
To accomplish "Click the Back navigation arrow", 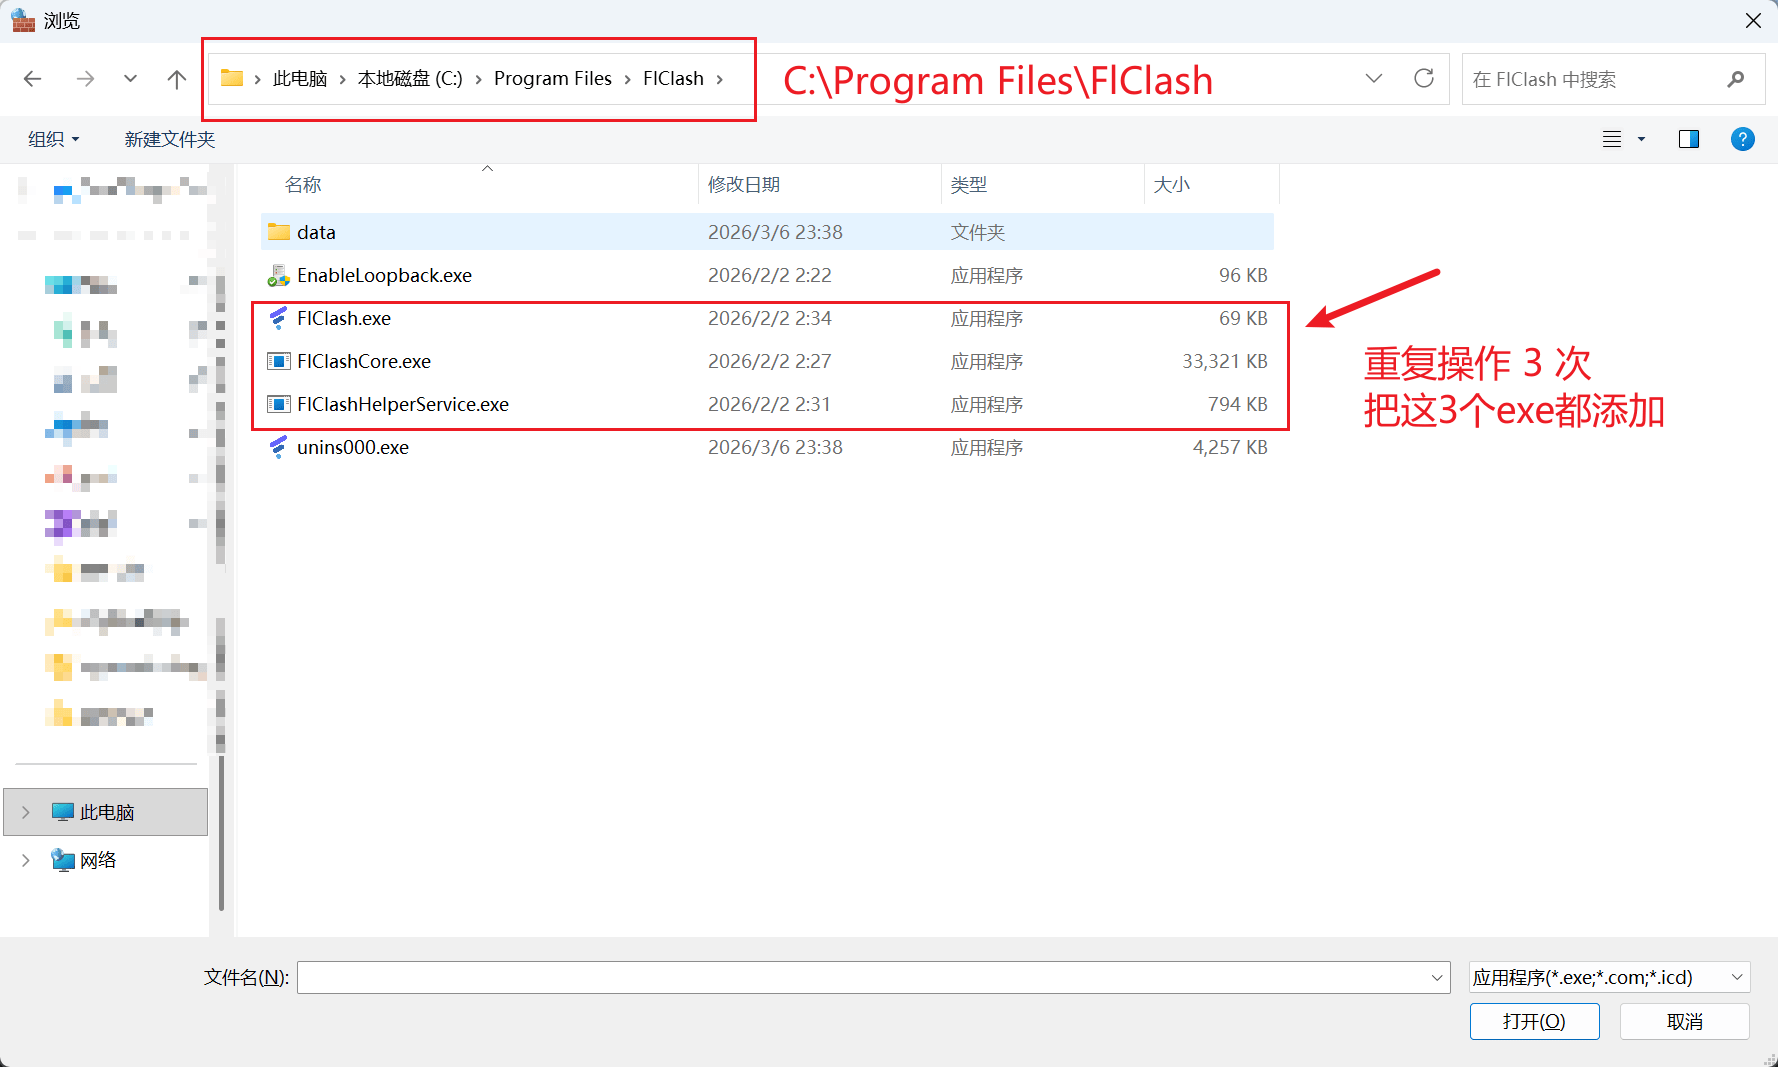I will (33, 79).
